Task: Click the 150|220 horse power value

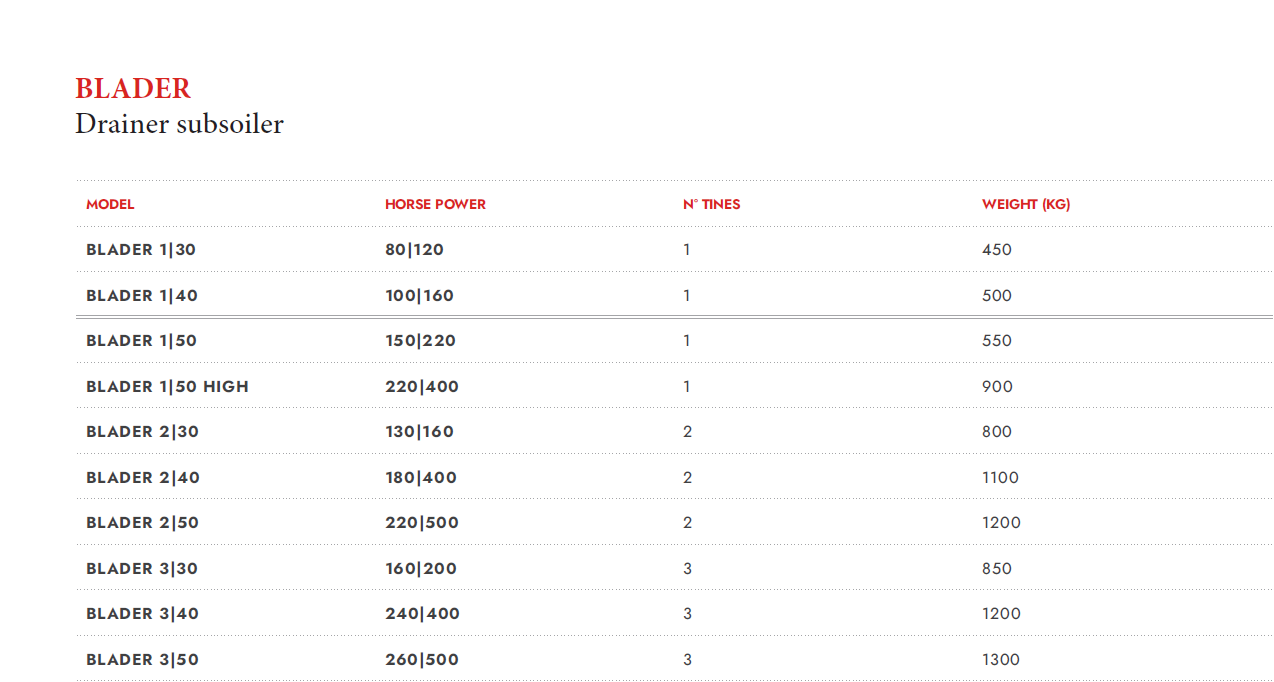Action: (420, 341)
